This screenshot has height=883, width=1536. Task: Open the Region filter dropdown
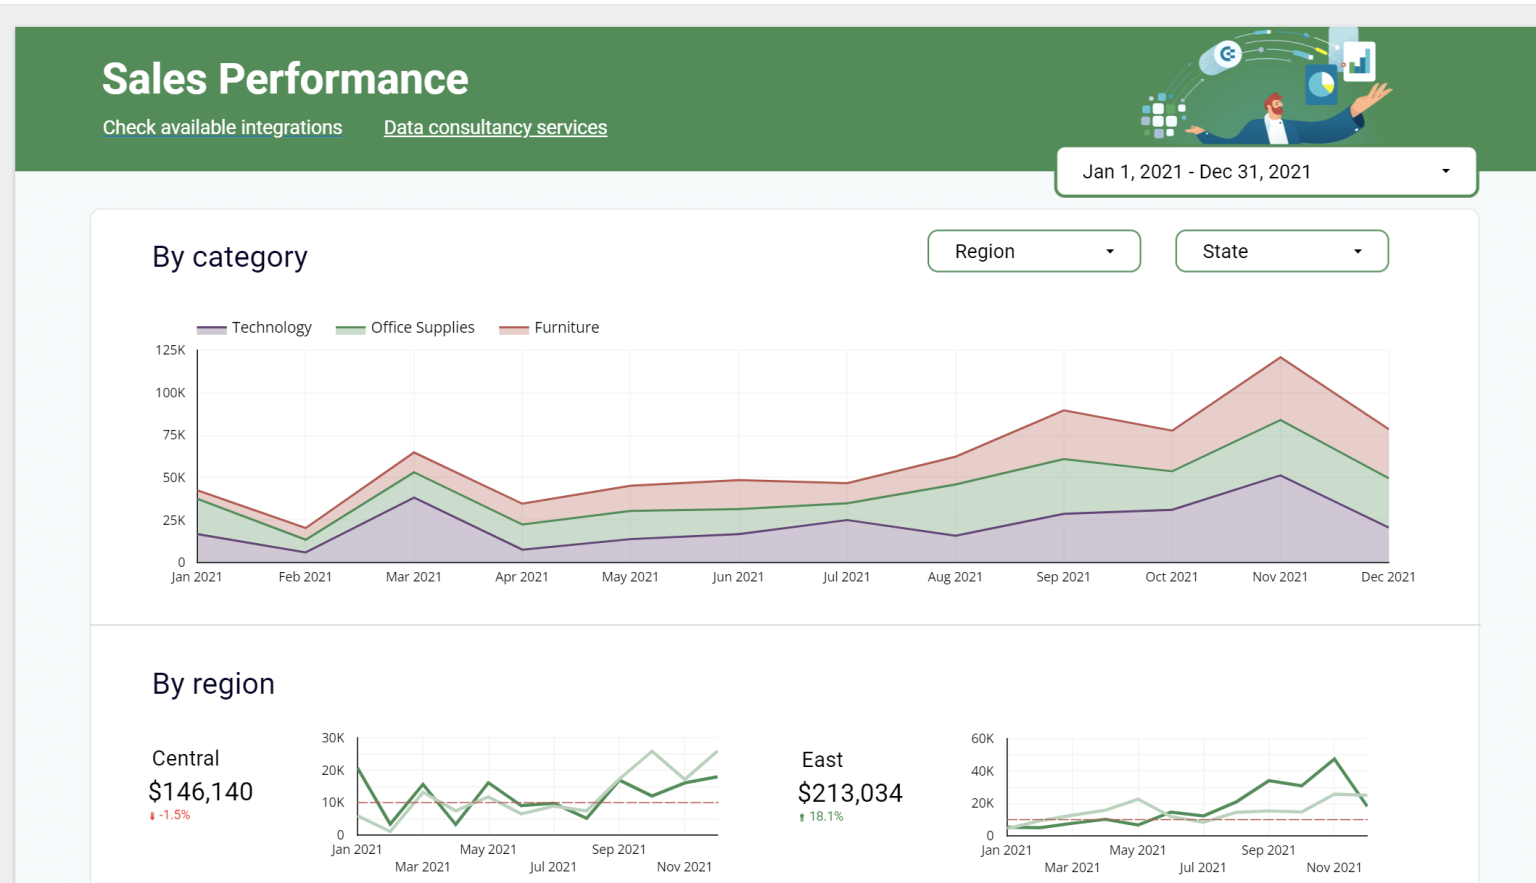(x=1034, y=251)
